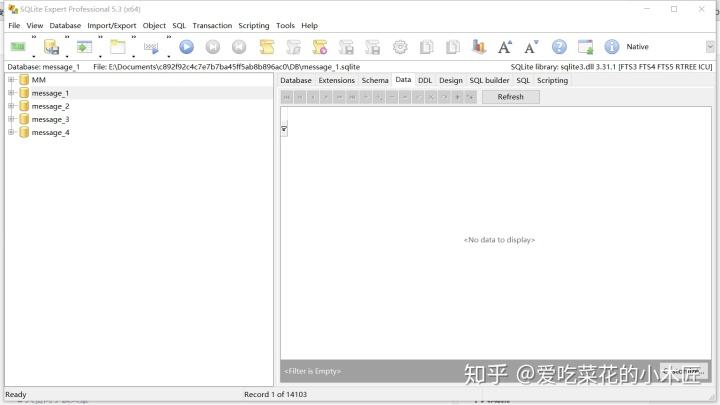The height and width of the screenshot is (405, 720).
Task: Increase font size with the A-up icon
Action: coord(505,47)
